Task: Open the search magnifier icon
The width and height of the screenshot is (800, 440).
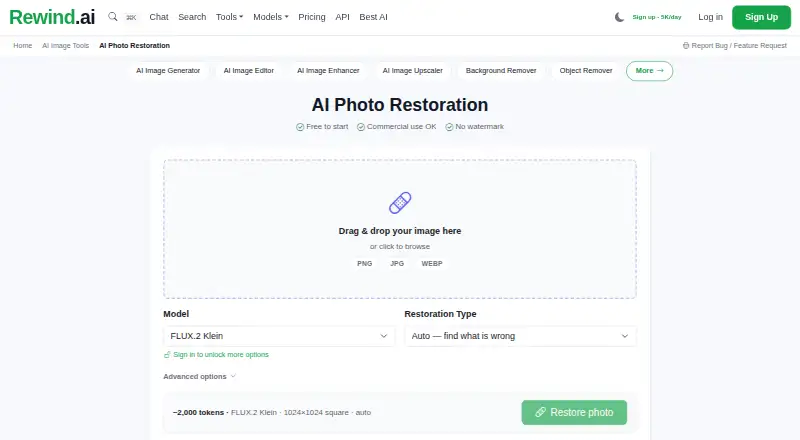Action: click(113, 17)
